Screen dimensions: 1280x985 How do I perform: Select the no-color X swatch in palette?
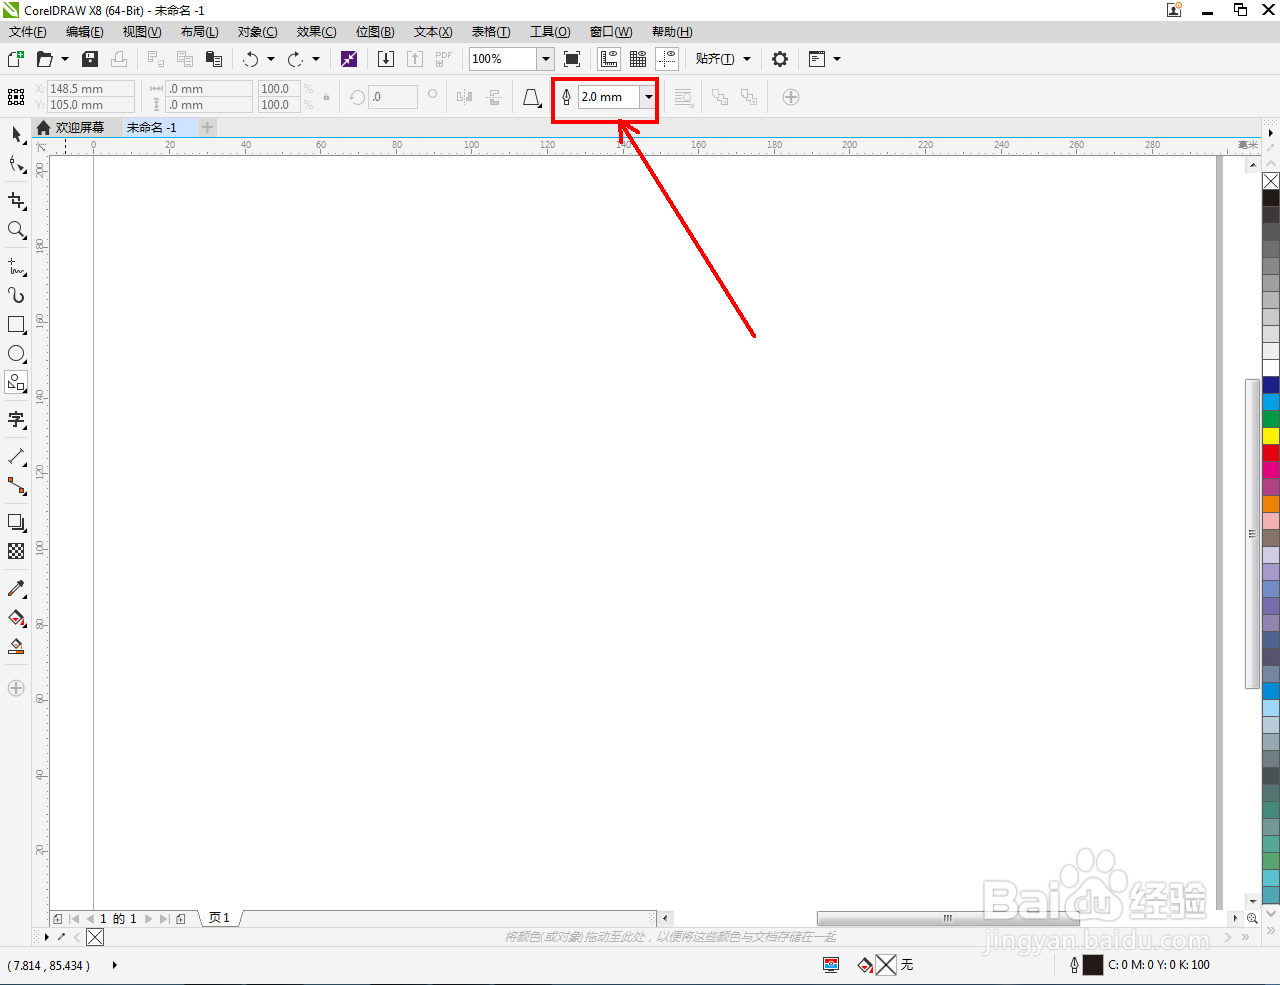coord(1271,181)
